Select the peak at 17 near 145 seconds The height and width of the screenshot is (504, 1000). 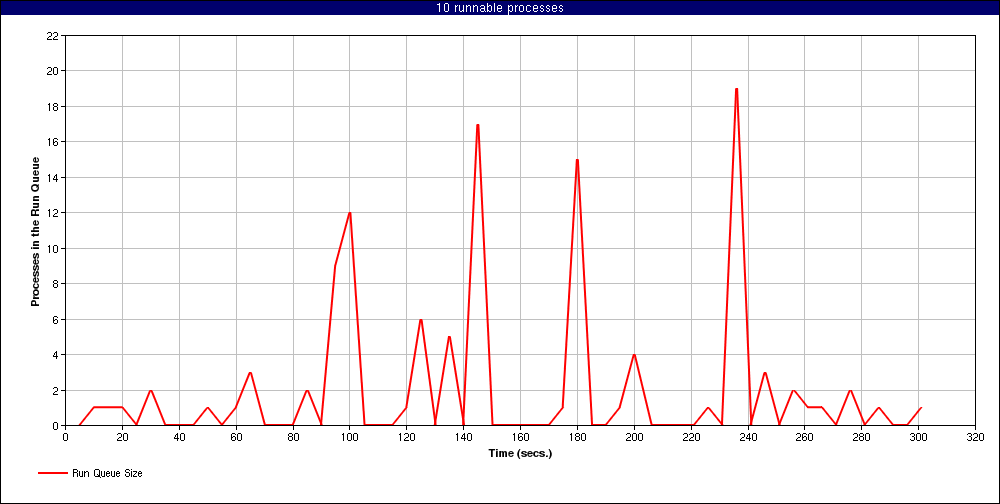(x=478, y=124)
